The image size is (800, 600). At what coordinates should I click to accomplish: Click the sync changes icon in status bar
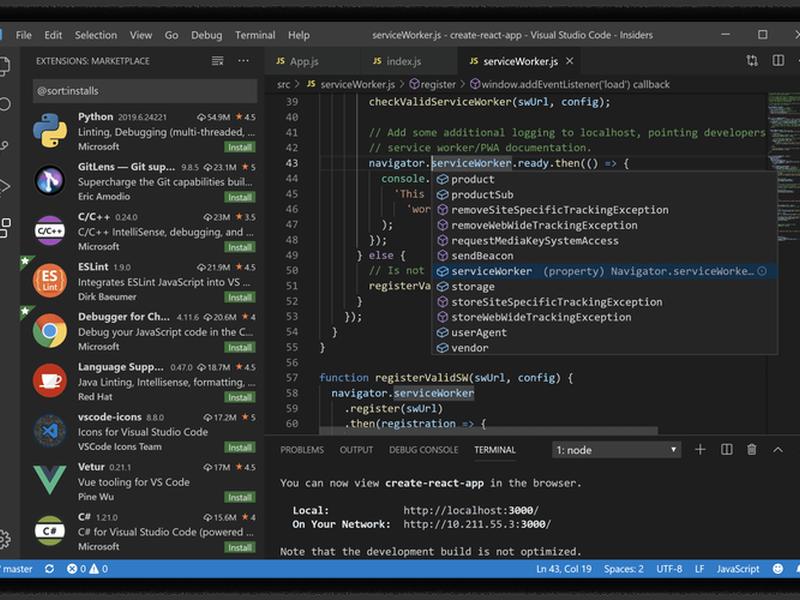coord(49,568)
